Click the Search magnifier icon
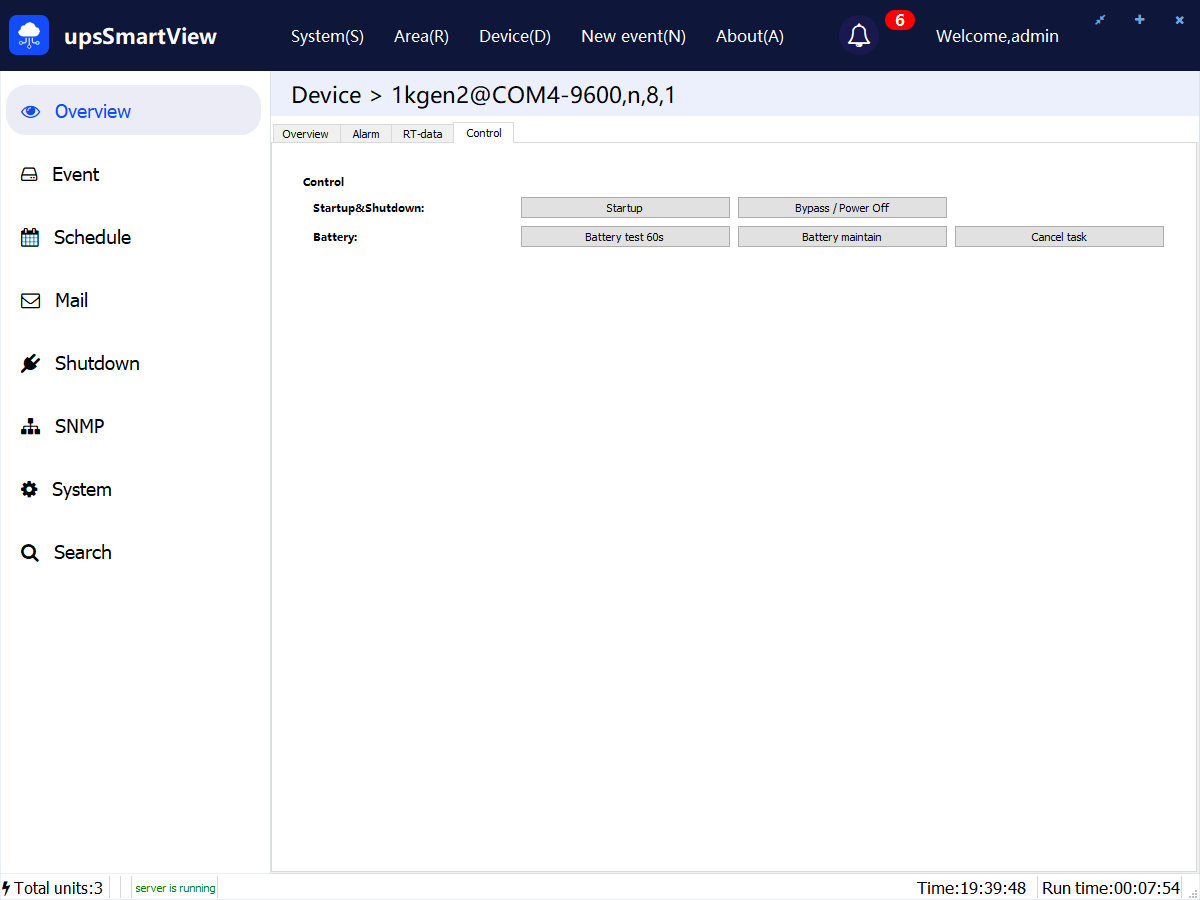This screenshot has width=1200, height=900. (30, 553)
